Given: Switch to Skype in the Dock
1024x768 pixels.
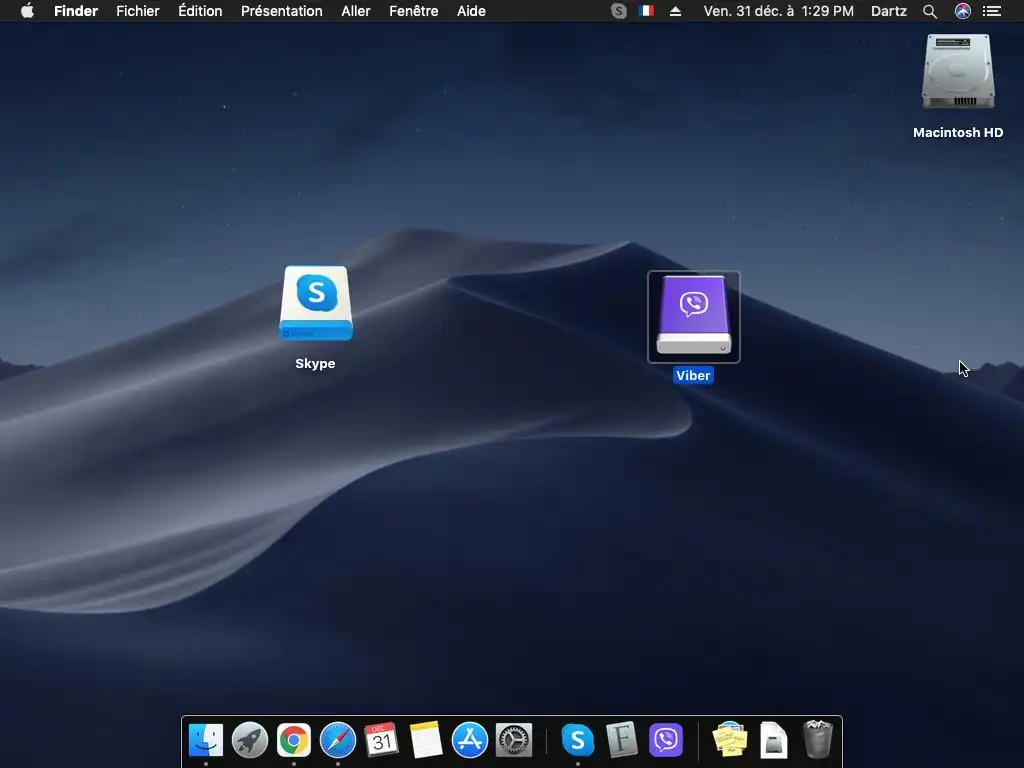Looking at the screenshot, I should pyautogui.click(x=577, y=740).
